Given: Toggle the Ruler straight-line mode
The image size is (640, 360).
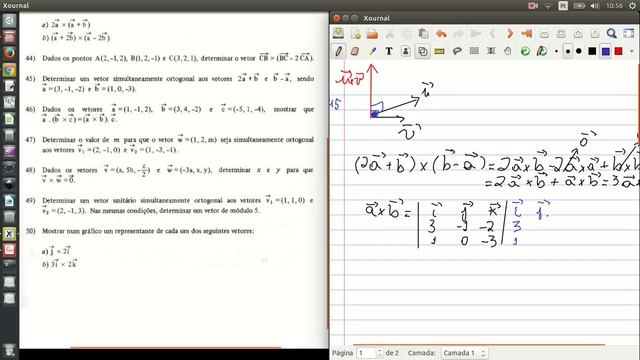Looking at the screenshot, I should [x=440, y=51].
